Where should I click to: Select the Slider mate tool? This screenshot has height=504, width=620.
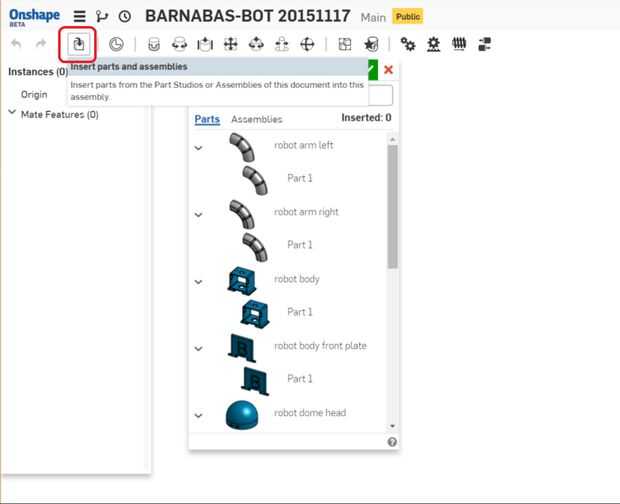coord(205,44)
